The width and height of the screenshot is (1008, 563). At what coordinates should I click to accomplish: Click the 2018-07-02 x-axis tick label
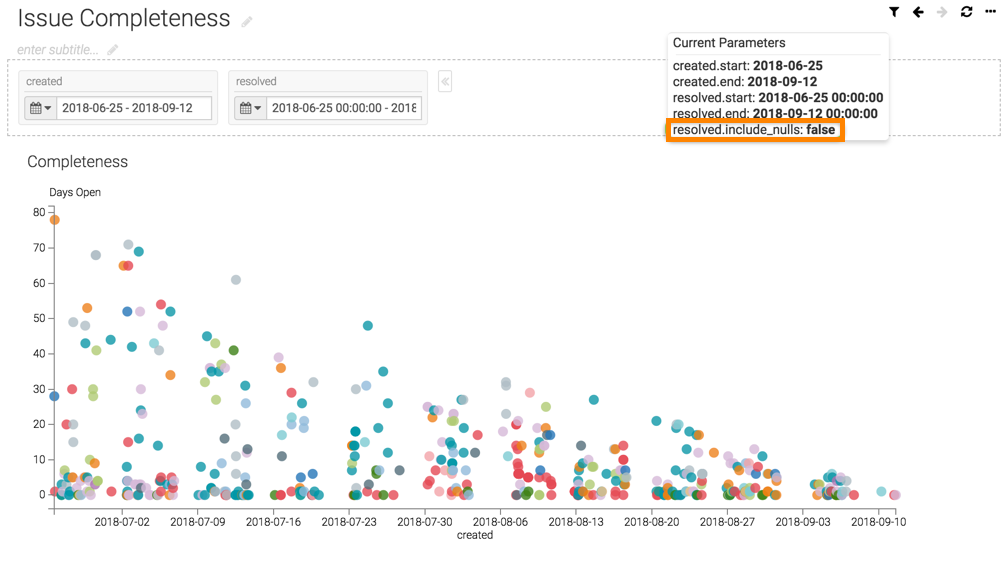[x=122, y=522]
